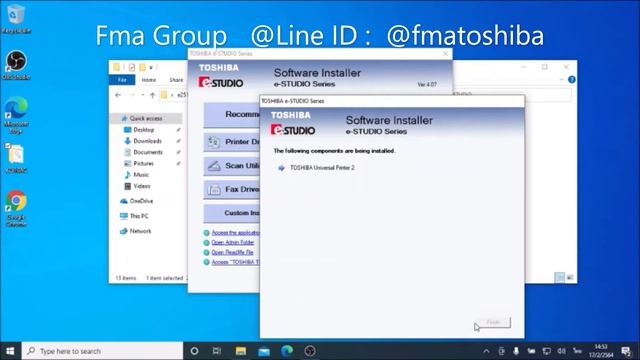
Task: Open the Home tab in File Explorer
Action: coord(149,80)
